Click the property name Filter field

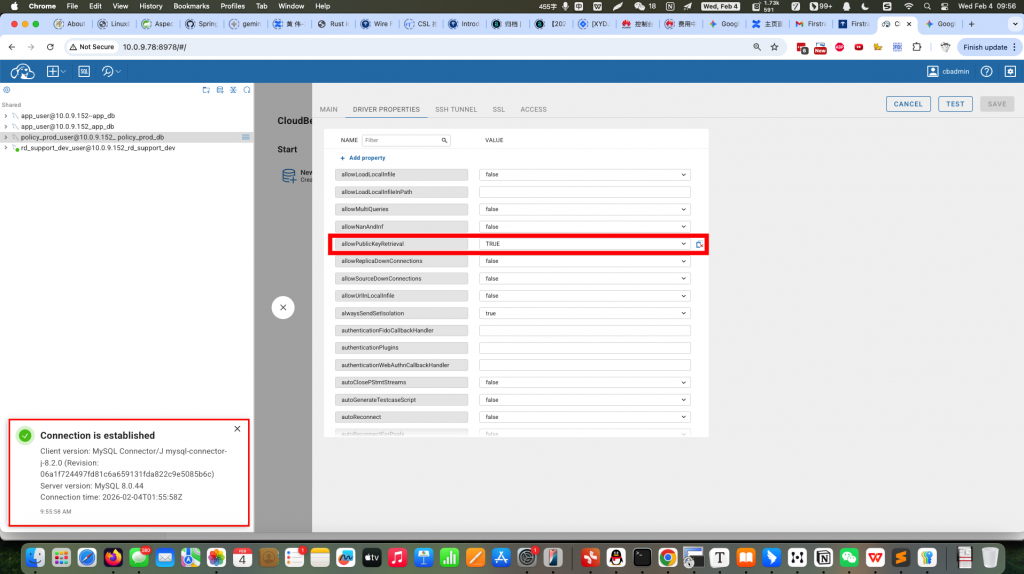pos(402,141)
